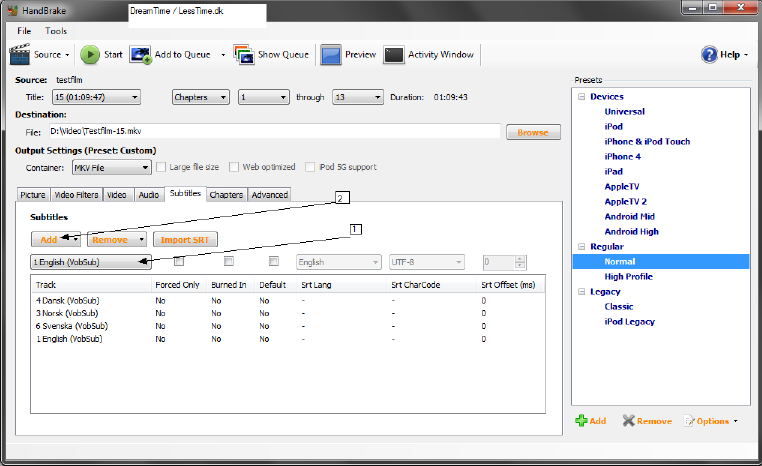Select the 1 English (VobSub) row in track list
The height and width of the screenshot is (466, 762).
pos(288,339)
